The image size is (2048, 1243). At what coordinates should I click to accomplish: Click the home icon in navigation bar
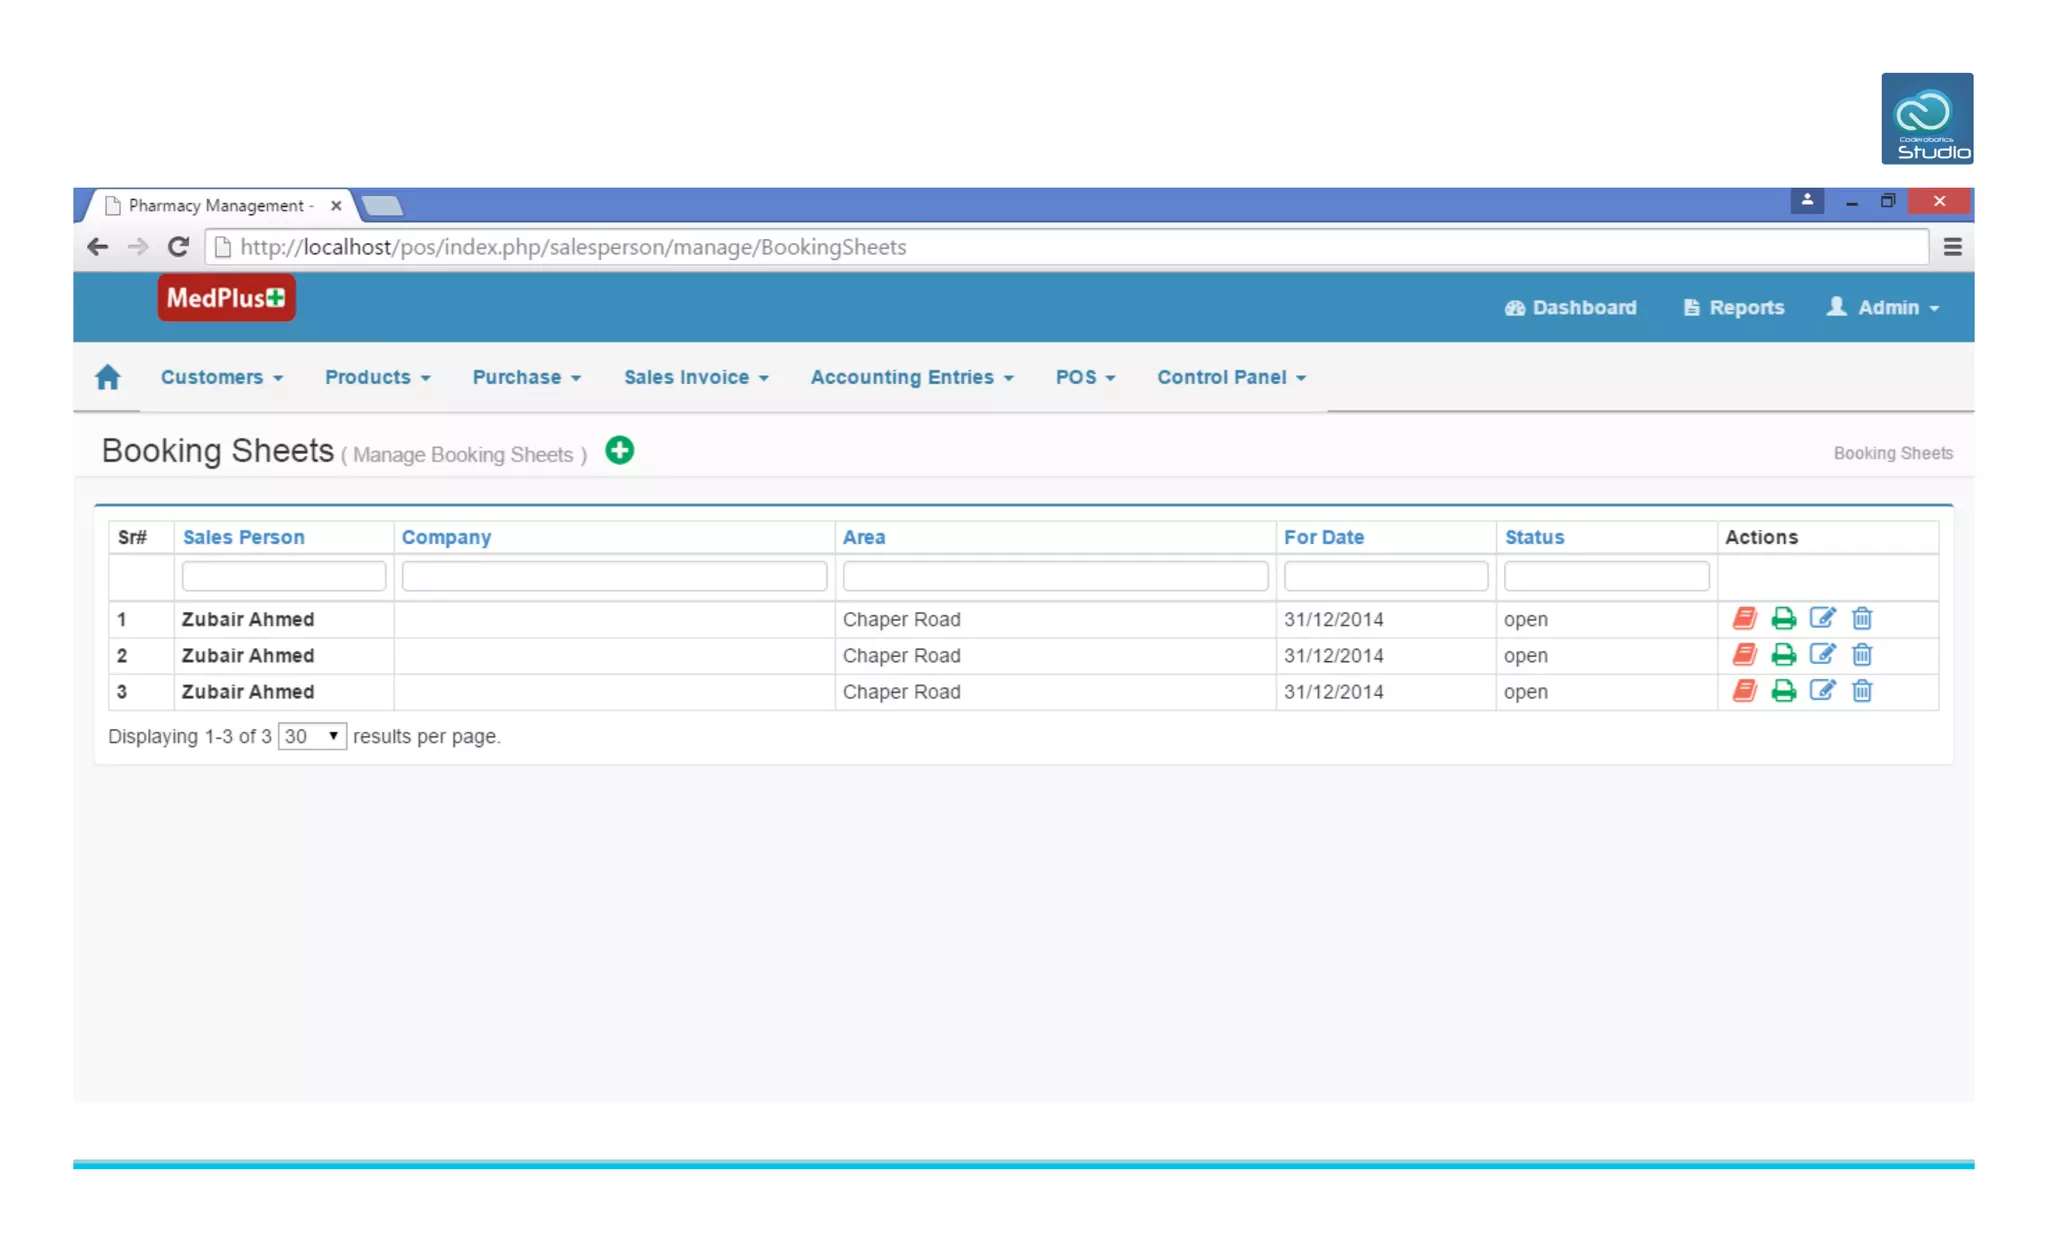[108, 377]
